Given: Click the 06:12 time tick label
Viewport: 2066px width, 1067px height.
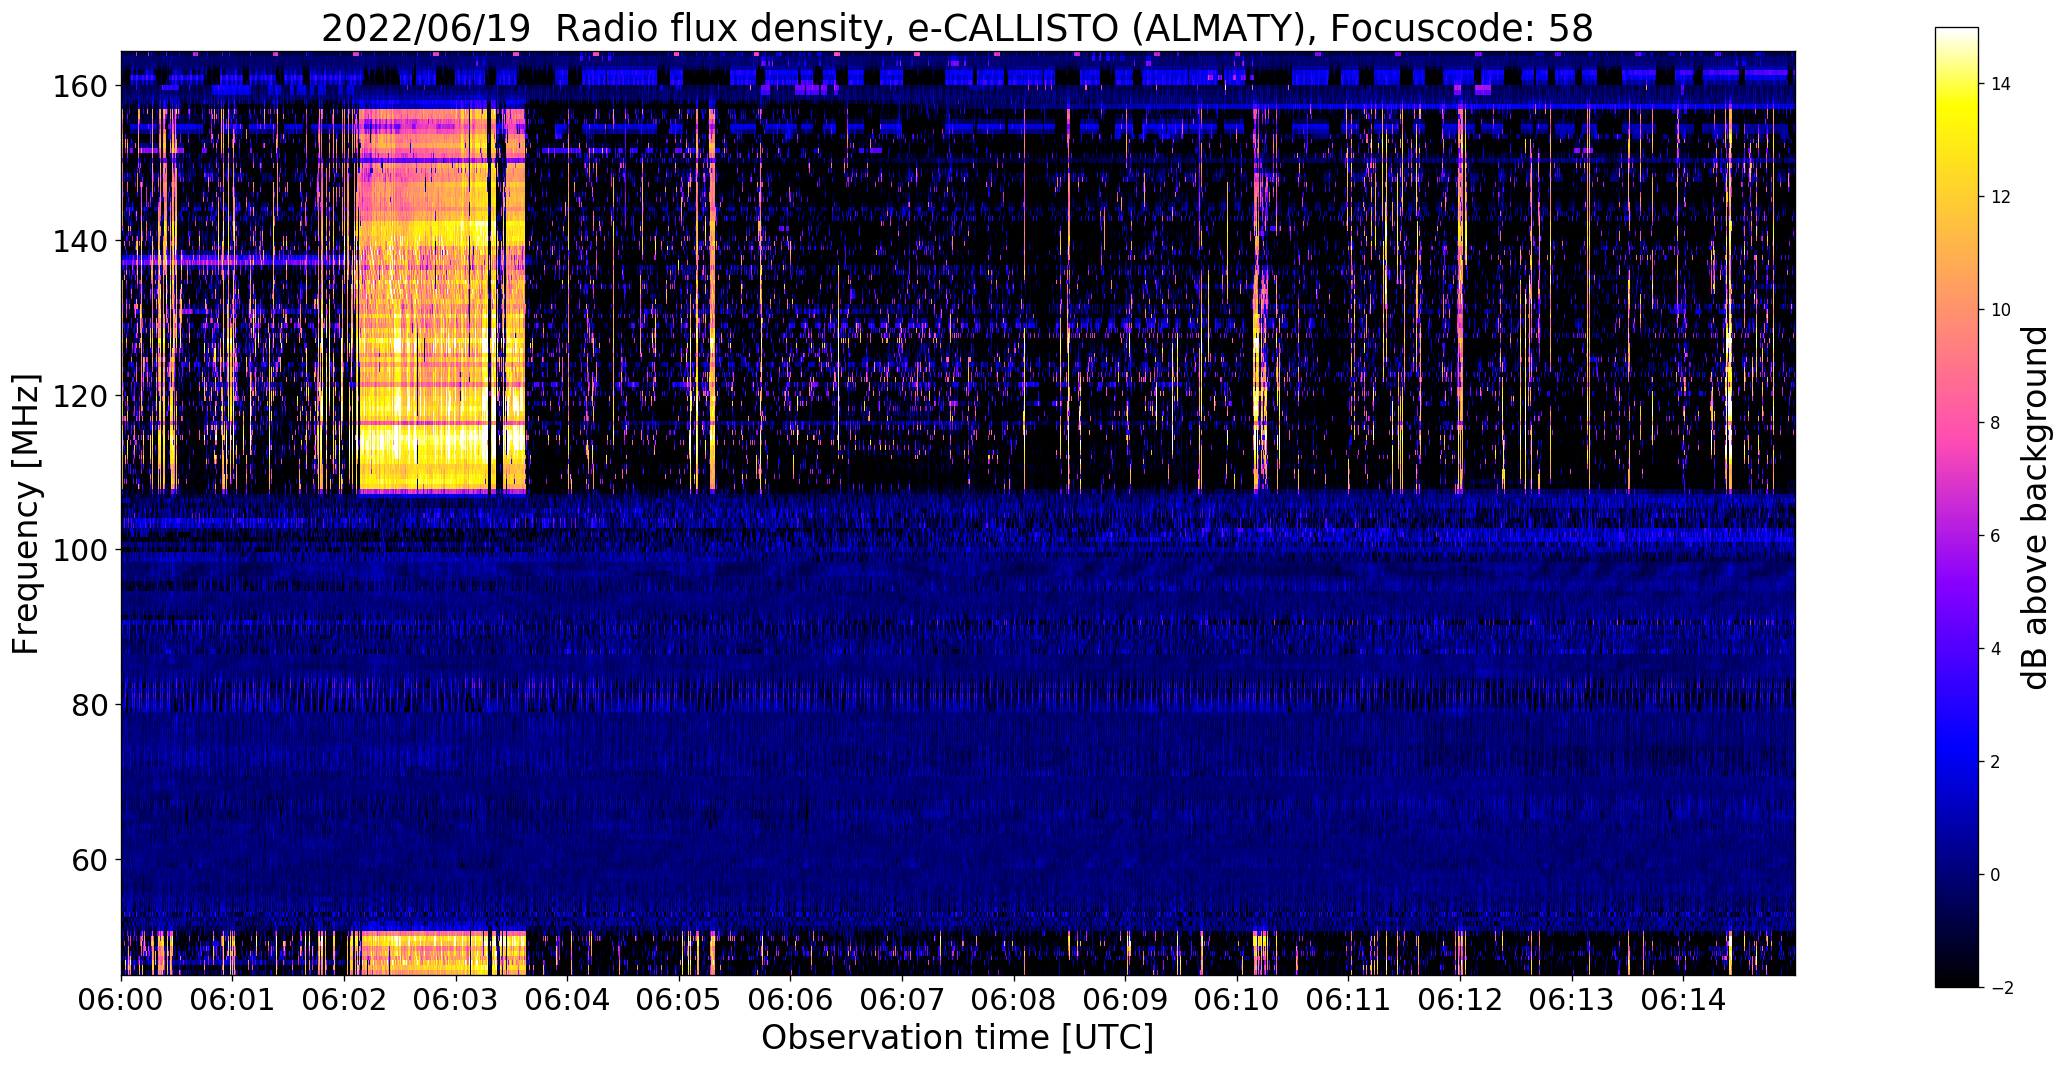Looking at the screenshot, I should pyautogui.click(x=1461, y=1000).
